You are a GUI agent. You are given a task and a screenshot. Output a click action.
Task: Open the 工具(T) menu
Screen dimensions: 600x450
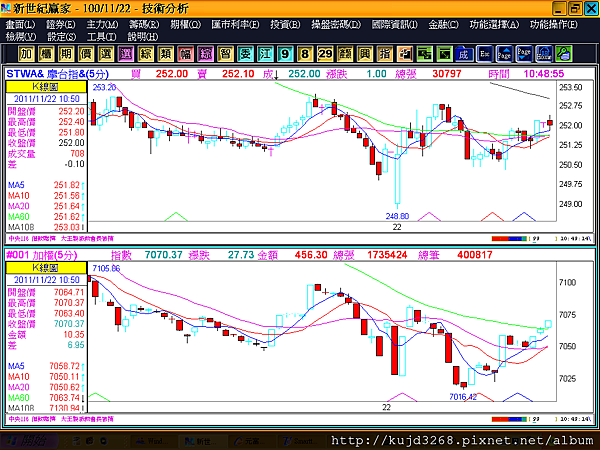point(101,37)
